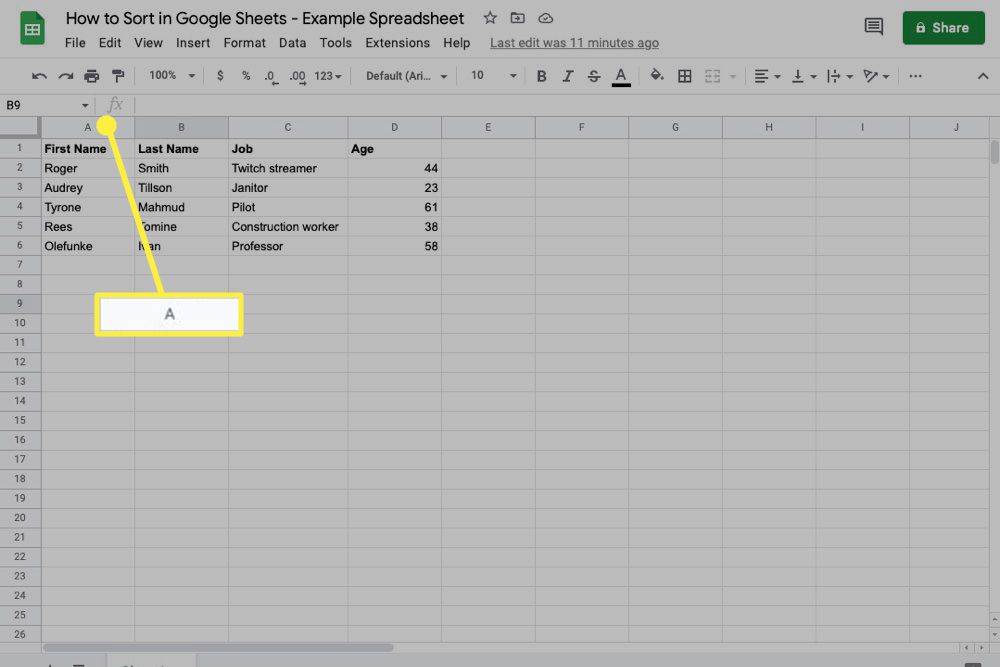Image resolution: width=1000 pixels, height=667 pixels.
Task: Star the spreadsheet
Action: coord(490,18)
